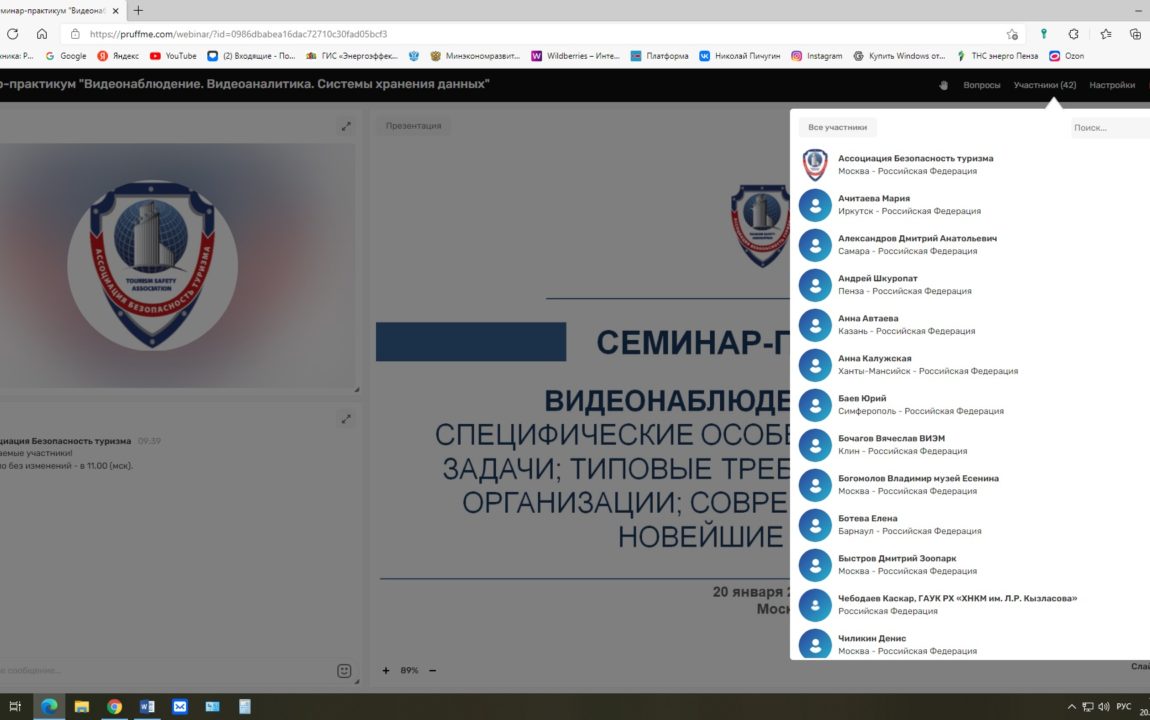Open Chrome from the taskbar
The image size is (1150, 720).
coord(114,706)
